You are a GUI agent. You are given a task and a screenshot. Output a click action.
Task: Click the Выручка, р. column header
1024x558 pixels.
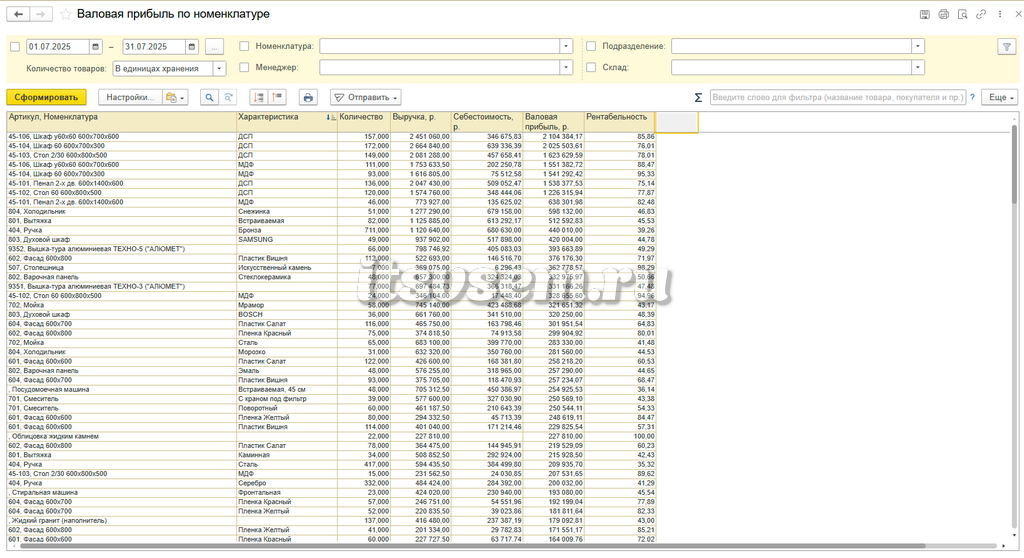pos(421,122)
